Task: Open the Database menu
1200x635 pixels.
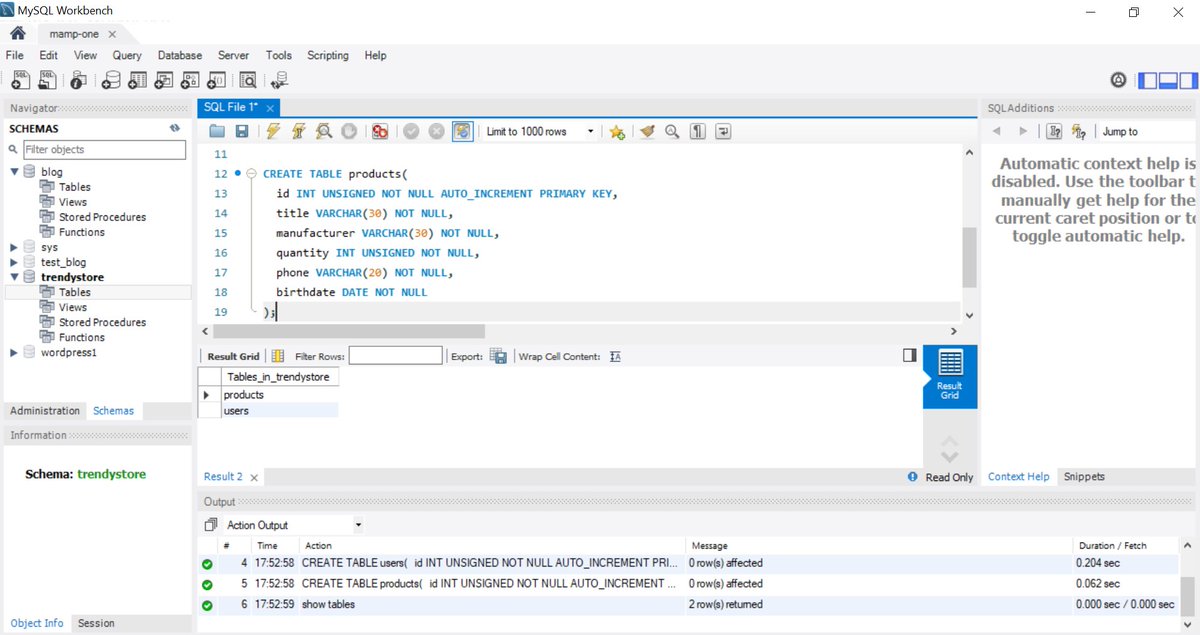Action: [x=180, y=56]
